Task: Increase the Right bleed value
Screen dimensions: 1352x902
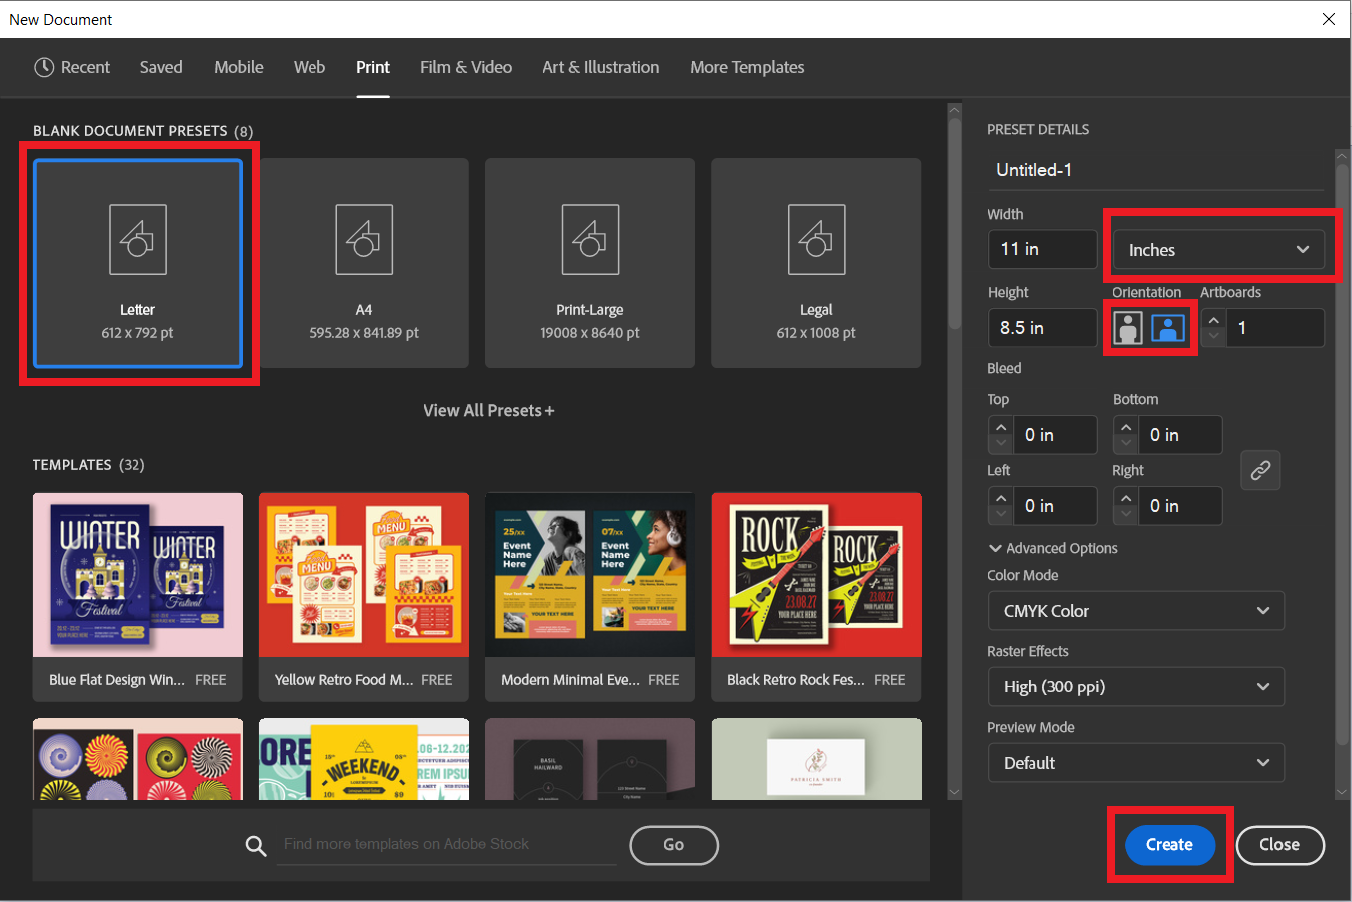Action: (x=1125, y=497)
